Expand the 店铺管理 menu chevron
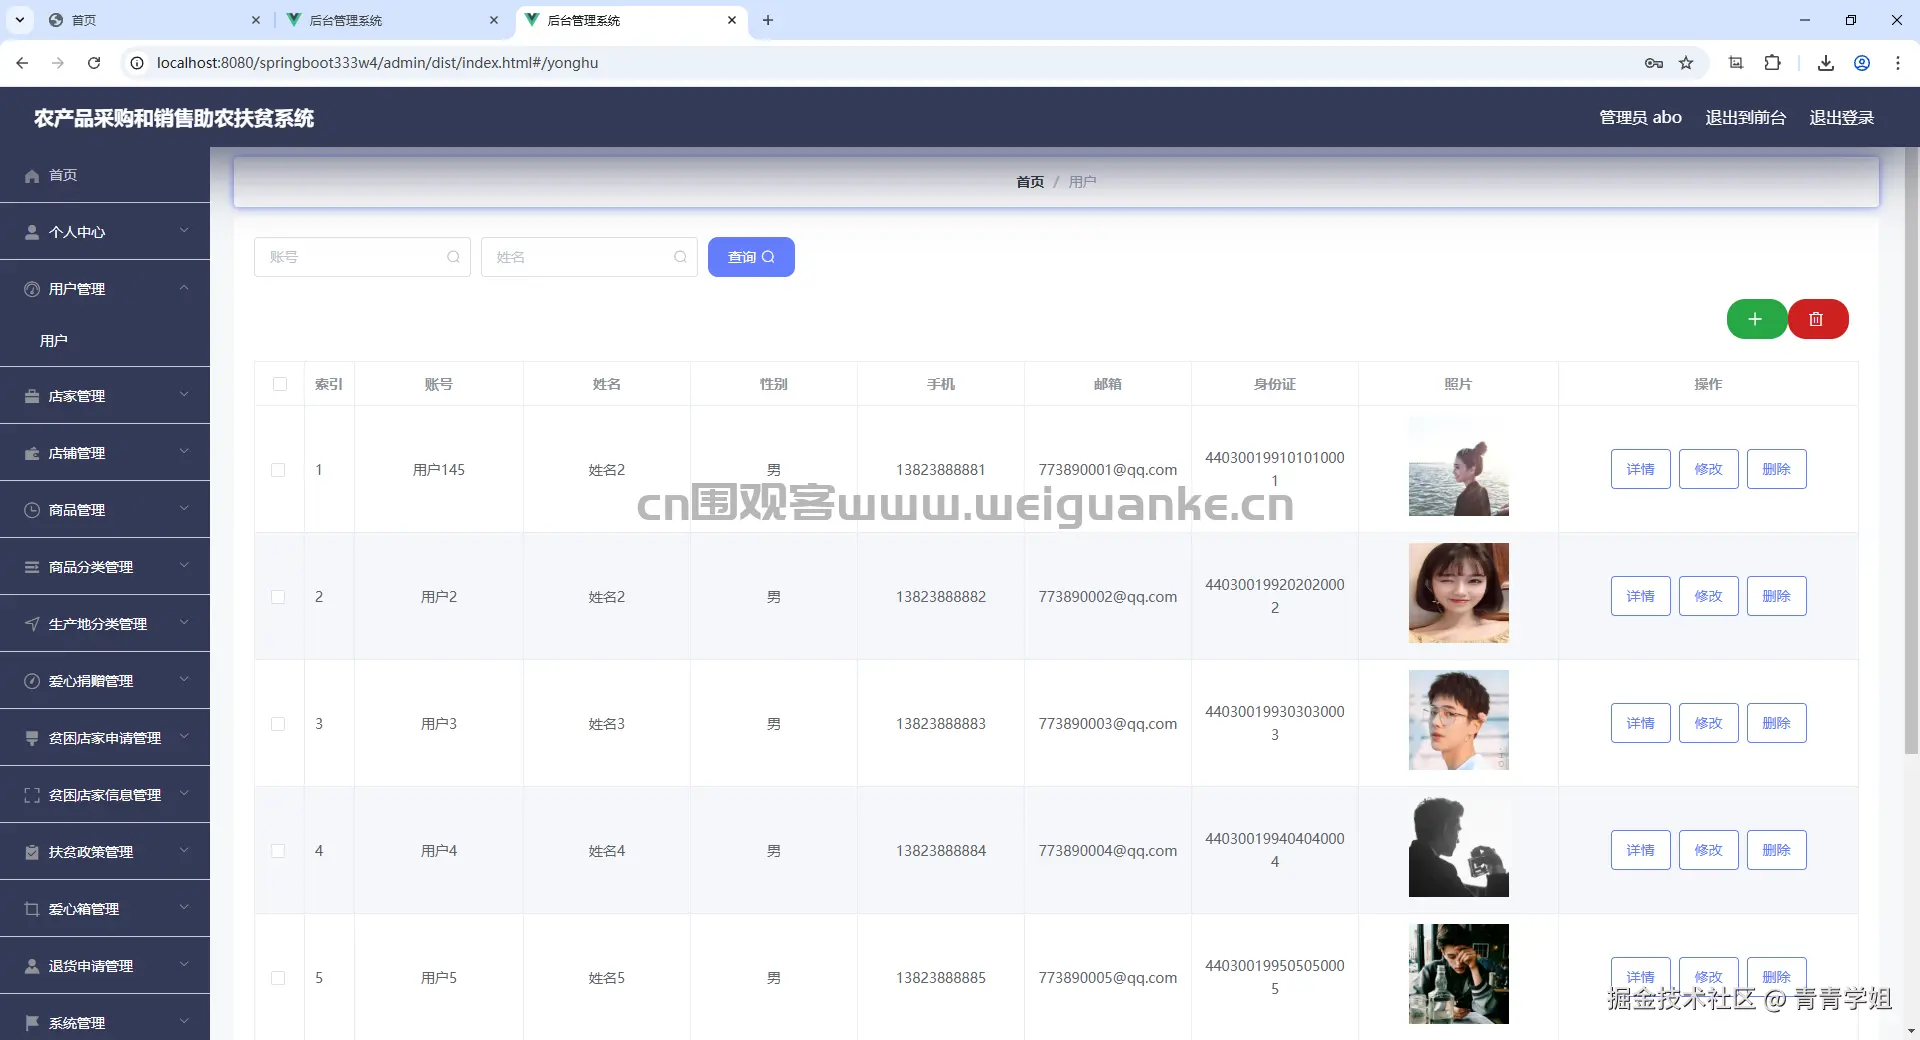Viewport: 1920px width, 1040px height. [184, 452]
